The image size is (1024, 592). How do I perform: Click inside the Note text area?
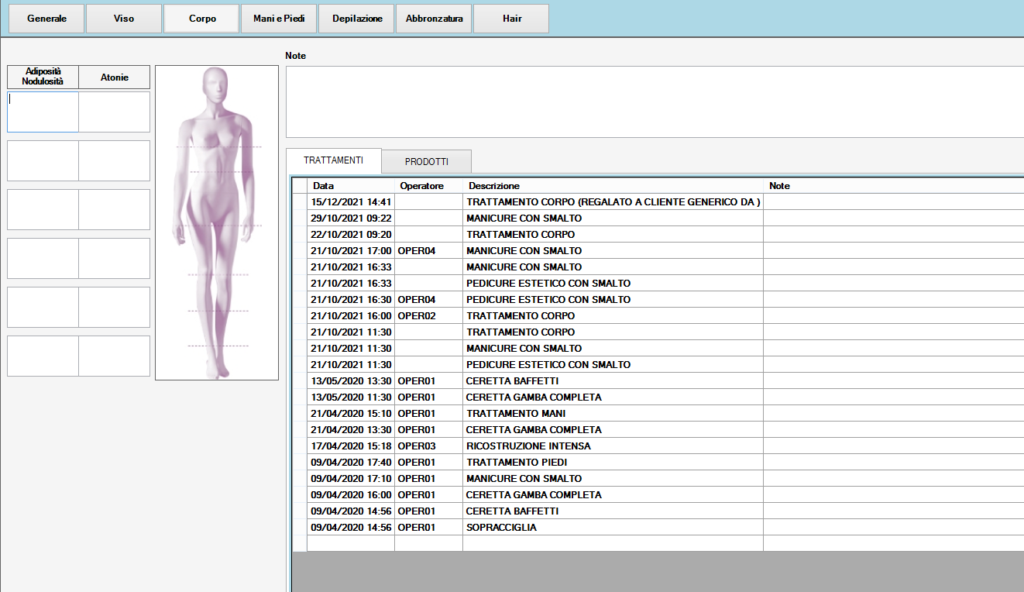pyautogui.click(x=654, y=101)
